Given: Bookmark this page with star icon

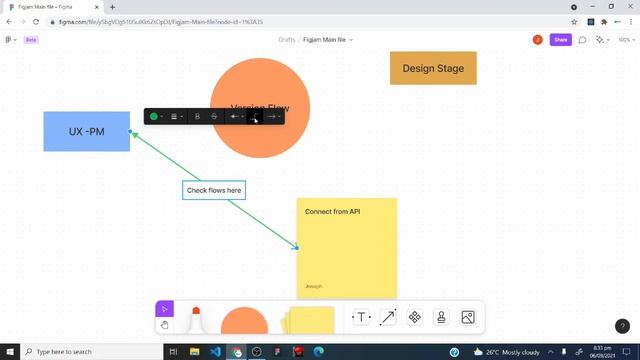Looking at the screenshot, I should pos(574,22).
